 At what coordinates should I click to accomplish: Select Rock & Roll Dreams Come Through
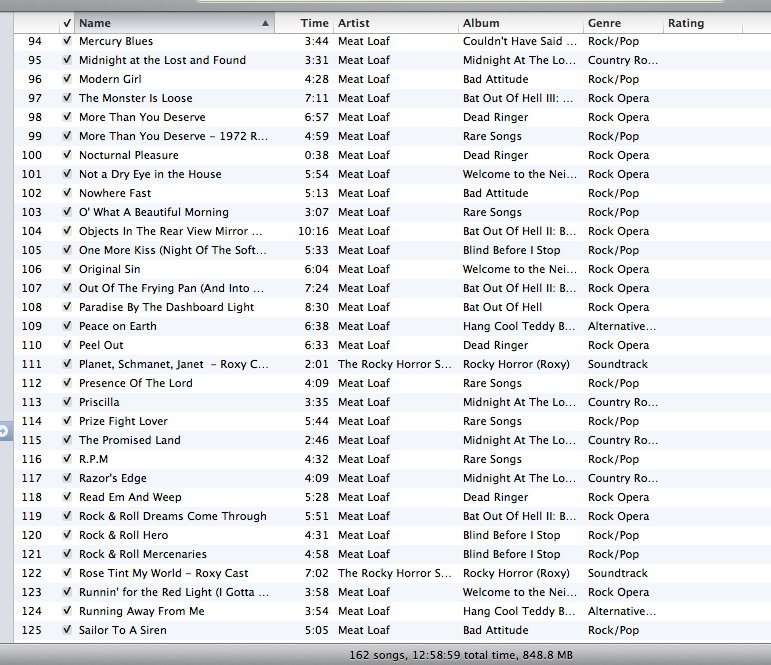(173, 517)
